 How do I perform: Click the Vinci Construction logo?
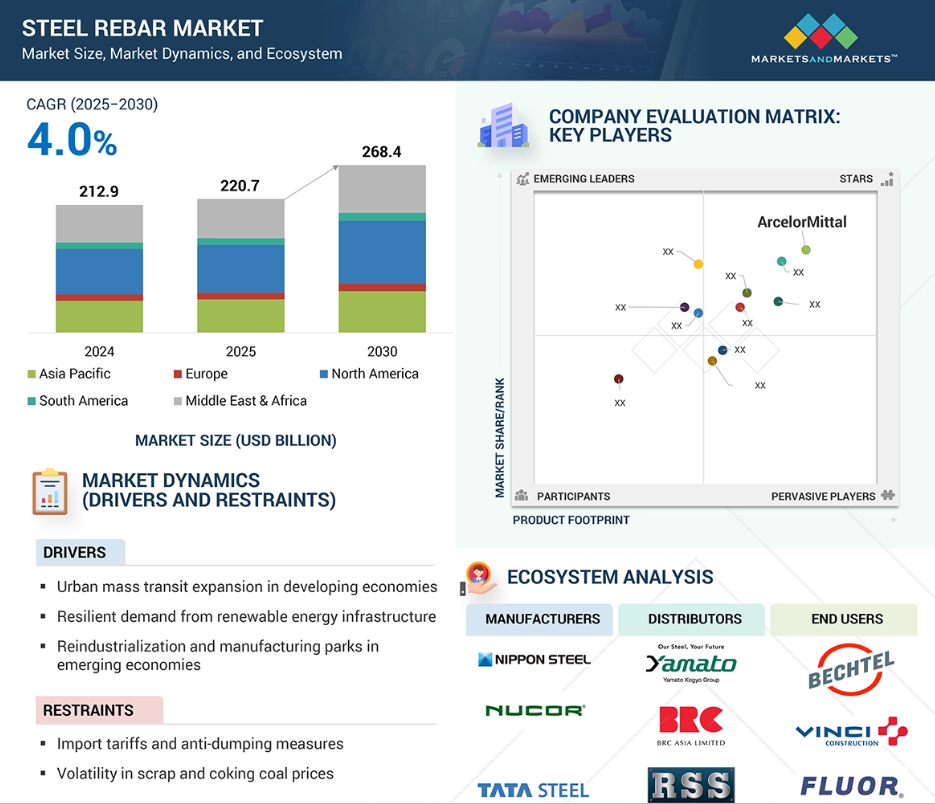(x=852, y=731)
